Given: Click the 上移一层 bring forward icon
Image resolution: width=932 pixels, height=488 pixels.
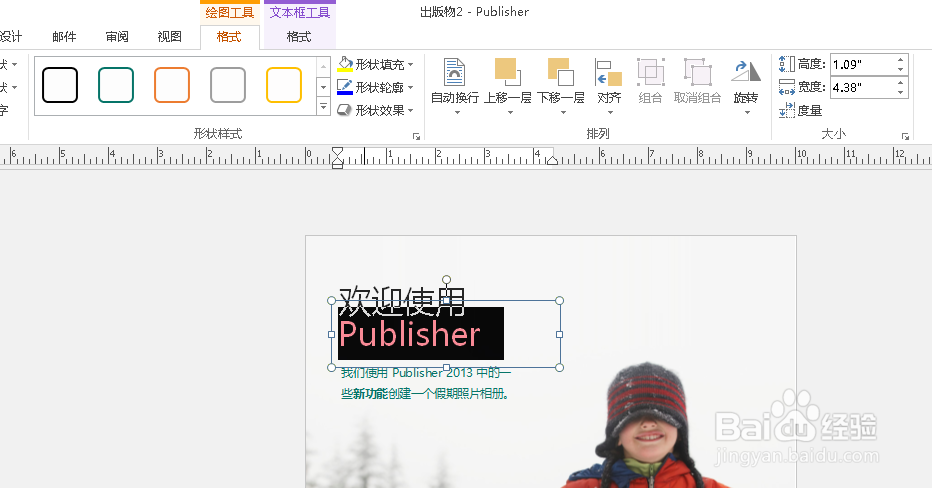Looking at the screenshot, I should (x=508, y=72).
